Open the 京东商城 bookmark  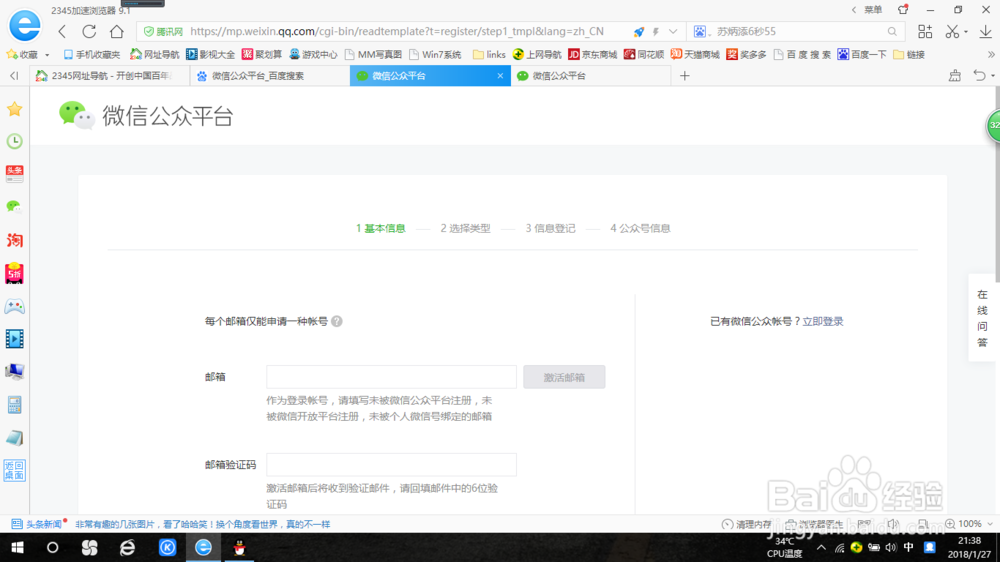(x=592, y=55)
